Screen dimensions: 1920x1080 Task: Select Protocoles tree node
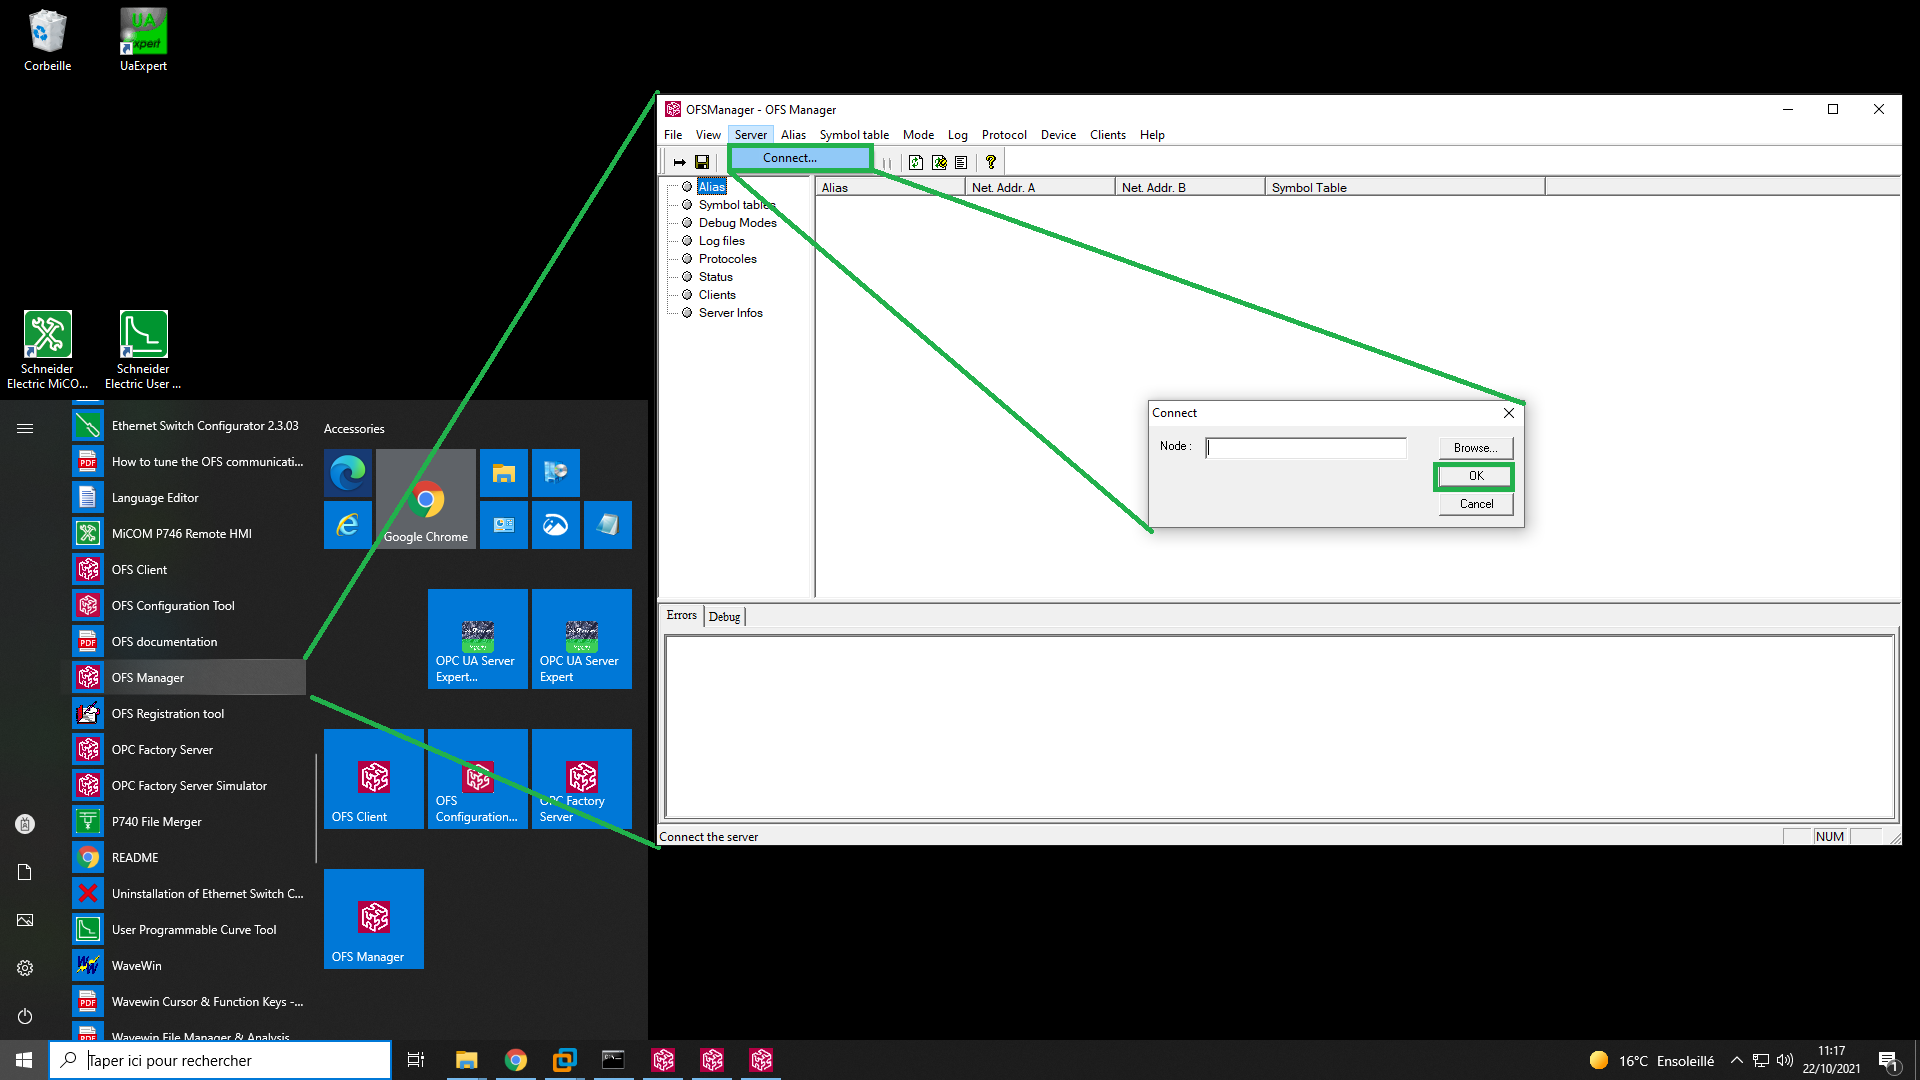click(727, 259)
